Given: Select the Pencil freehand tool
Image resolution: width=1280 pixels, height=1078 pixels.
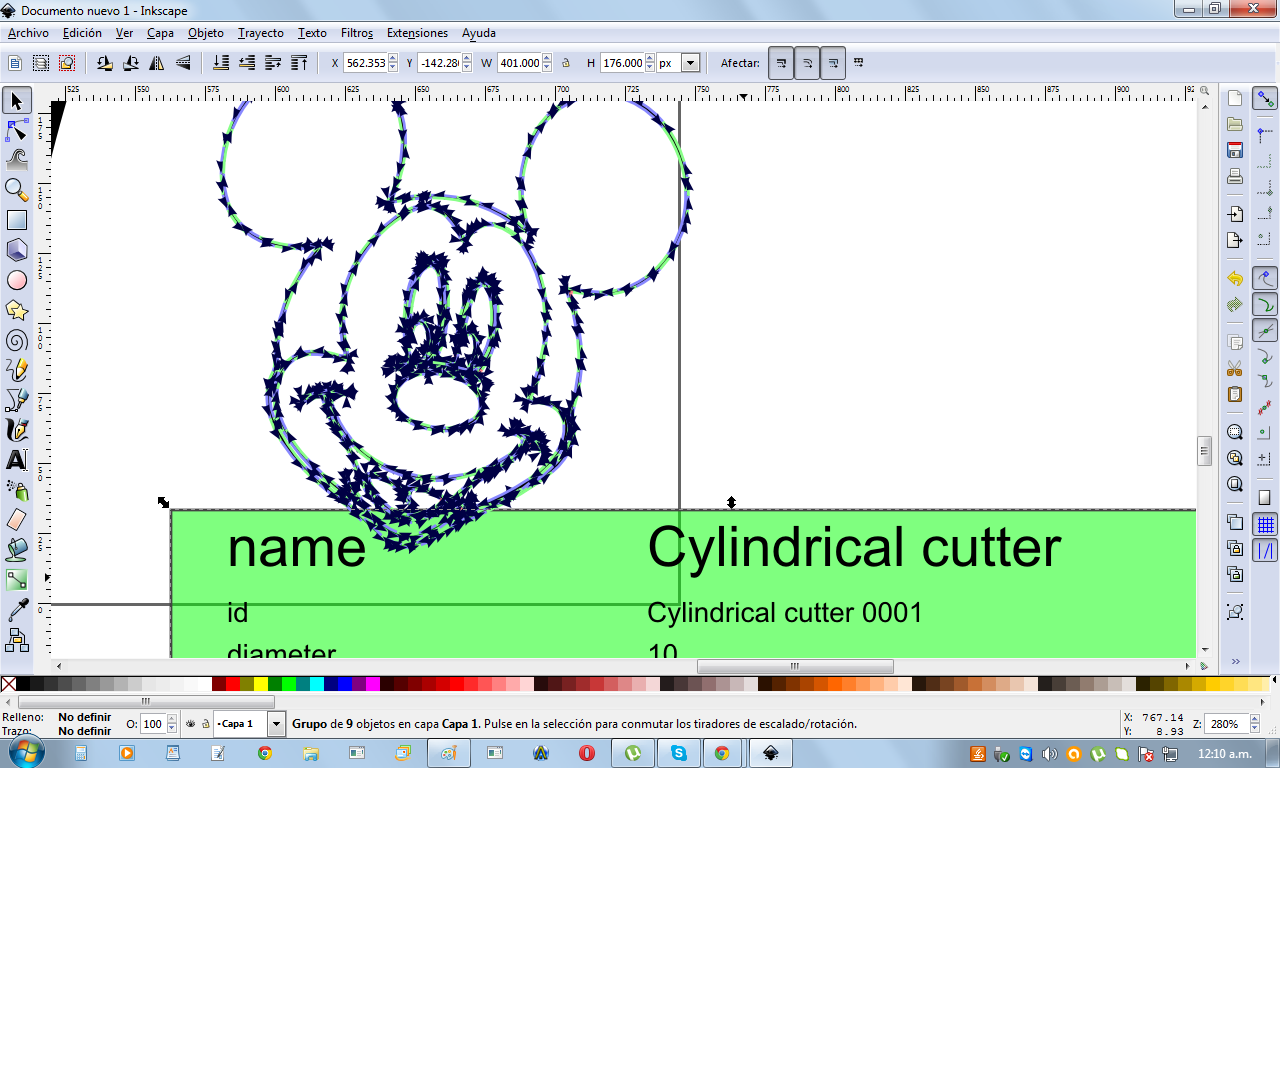Looking at the screenshot, I should (x=17, y=370).
